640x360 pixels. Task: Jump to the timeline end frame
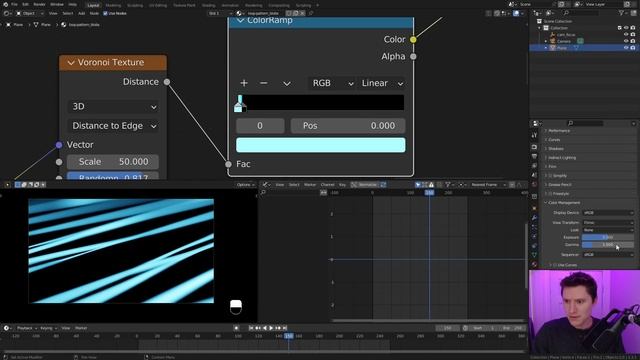click(284, 328)
